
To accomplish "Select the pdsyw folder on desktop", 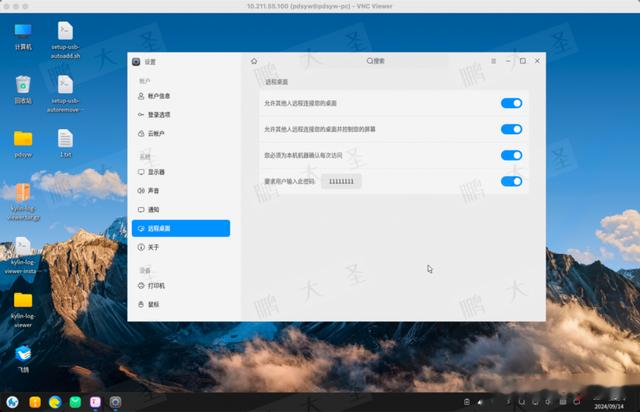I will tap(23, 144).
